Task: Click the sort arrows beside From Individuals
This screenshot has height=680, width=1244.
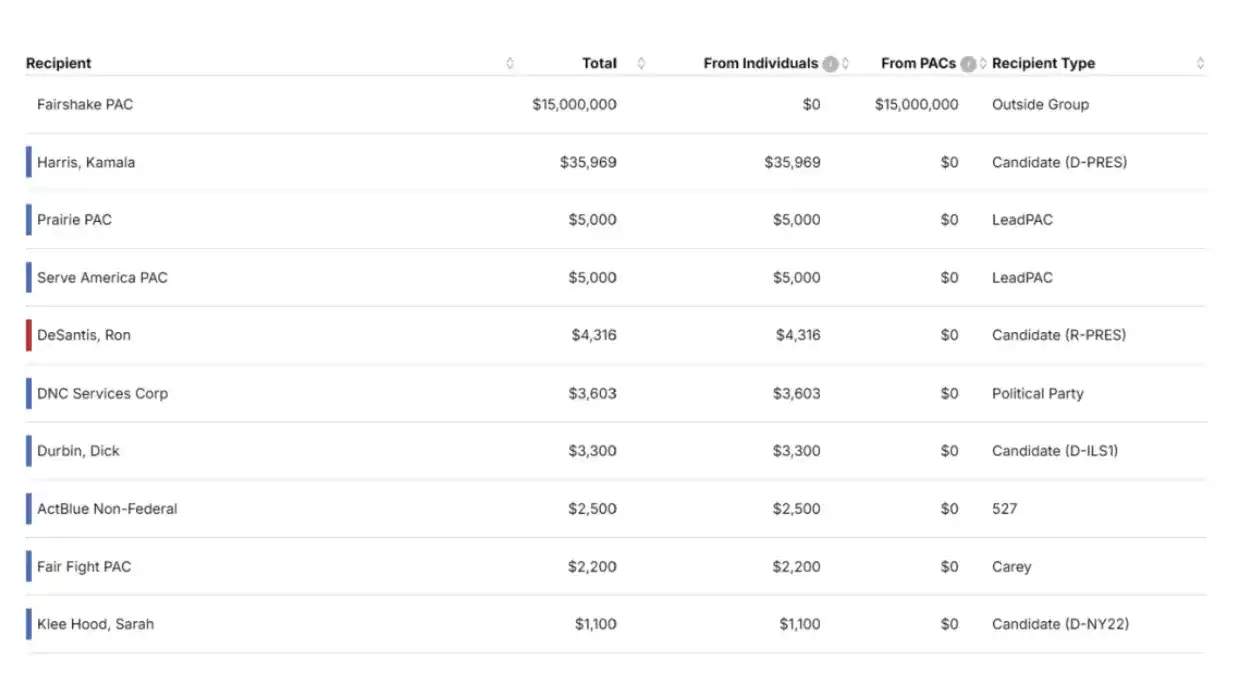Action: pyautogui.click(x=846, y=63)
